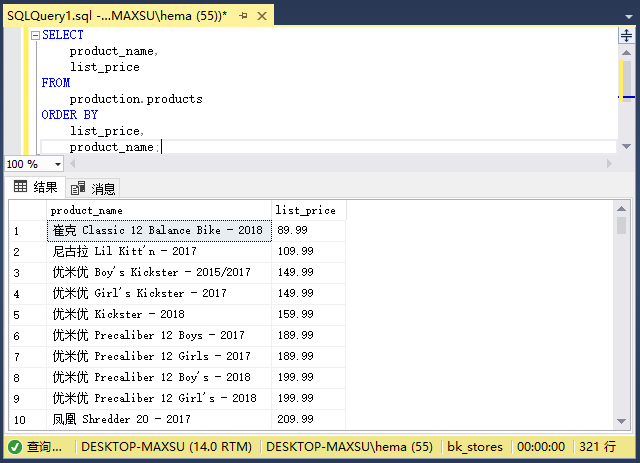
Task: Open the active files dropdown arrow
Action: (629, 17)
